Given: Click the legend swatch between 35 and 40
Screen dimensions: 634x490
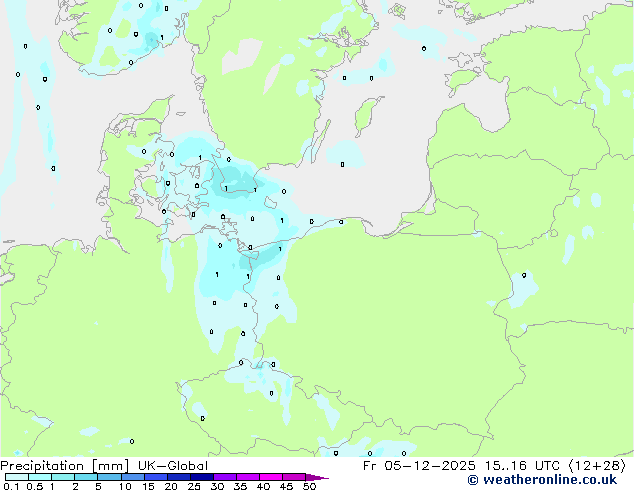Looking at the screenshot, I should coord(248,477).
